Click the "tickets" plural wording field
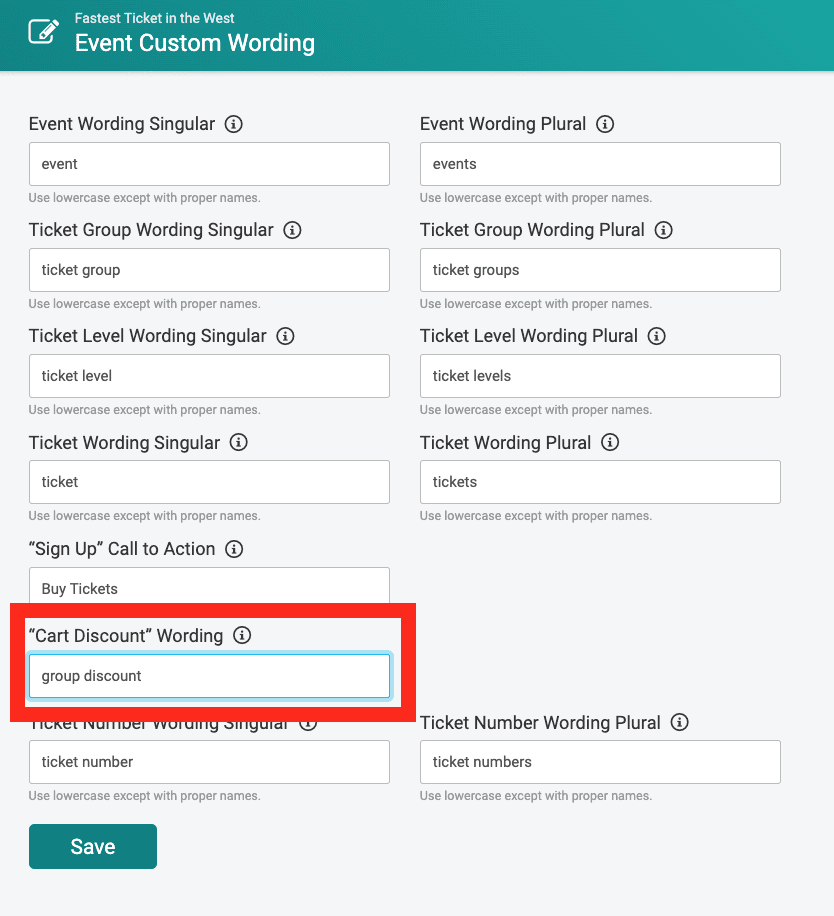This screenshot has width=834, height=916. coord(600,482)
